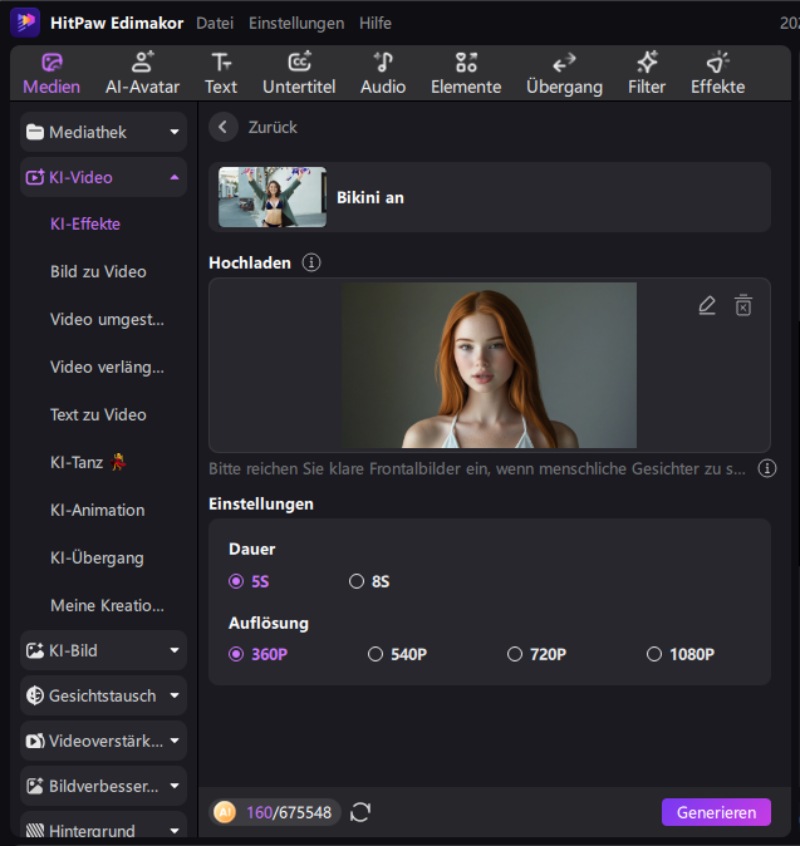Image resolution: width=800 pixels, height=846 pixels.
Task: Open the Bikini an effect thumbnail
Action: (x=271, y=197)
